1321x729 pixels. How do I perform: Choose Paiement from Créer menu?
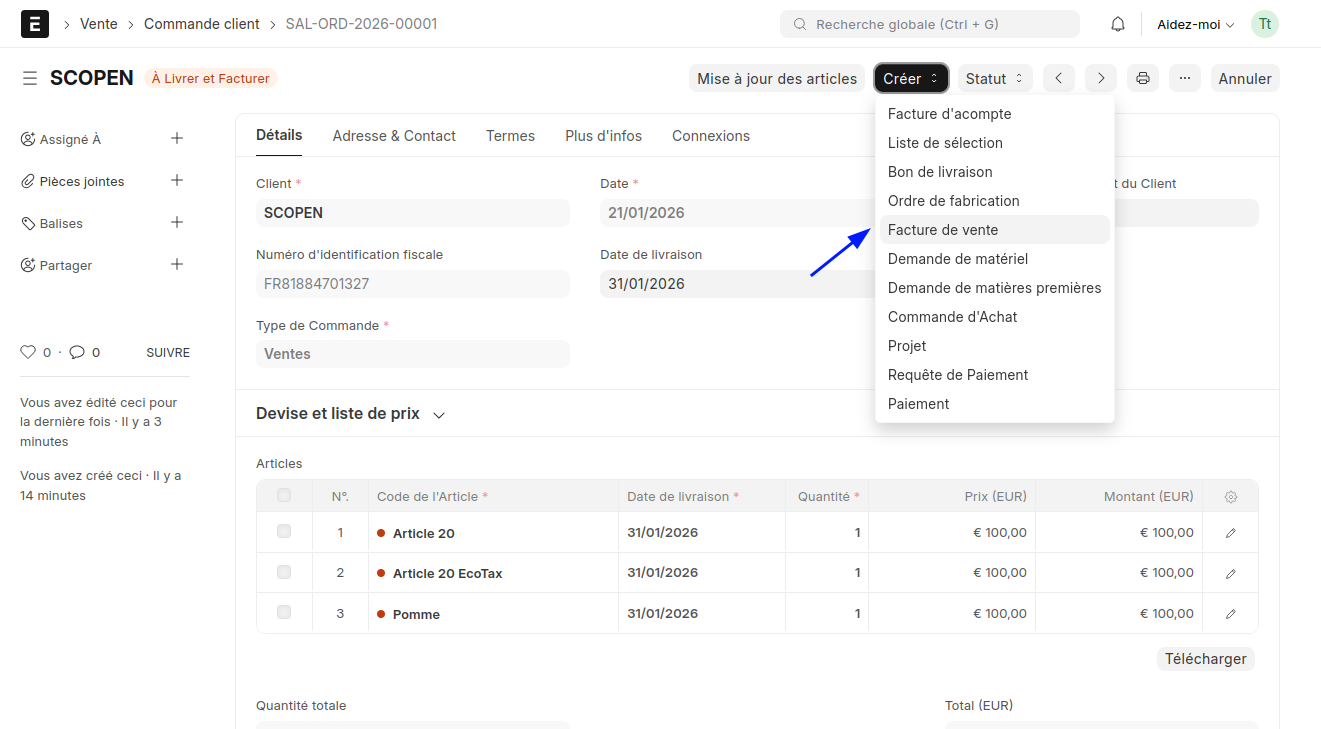995,404
